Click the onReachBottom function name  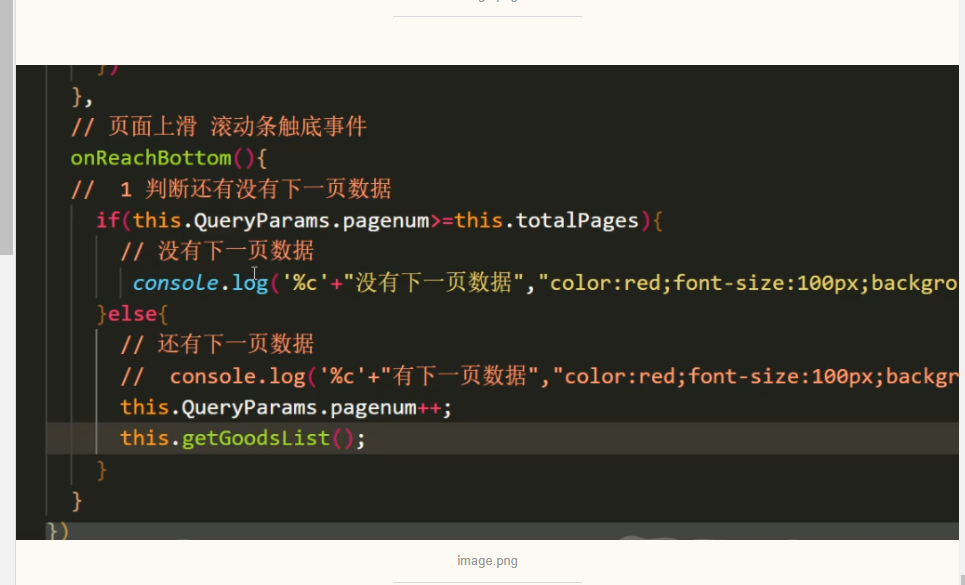click(x=151, y=158)
